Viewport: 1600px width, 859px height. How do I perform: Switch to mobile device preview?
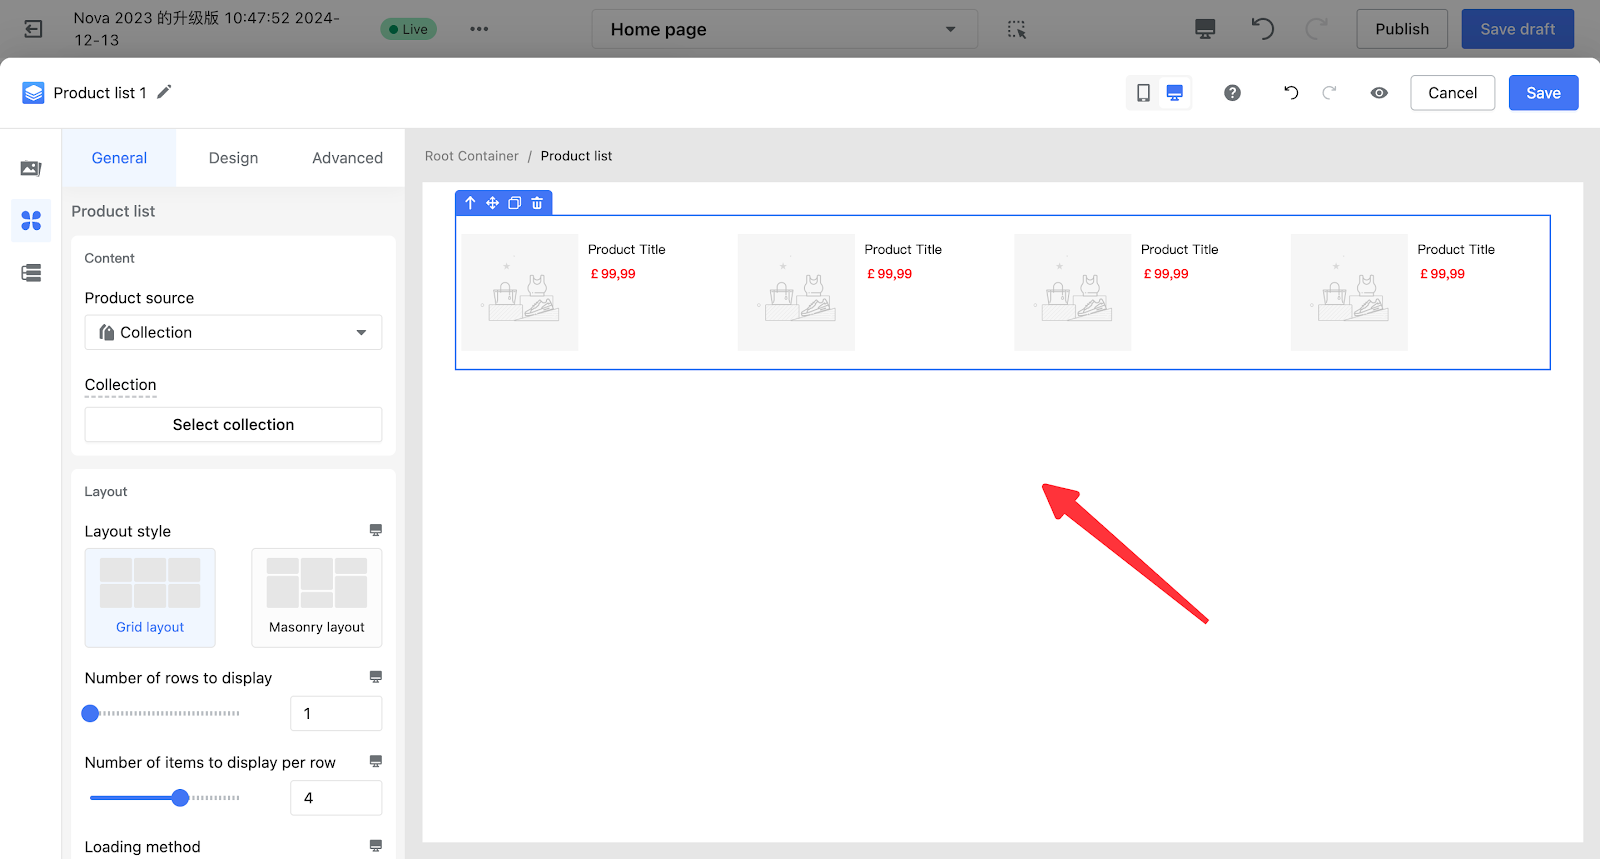1143,93
